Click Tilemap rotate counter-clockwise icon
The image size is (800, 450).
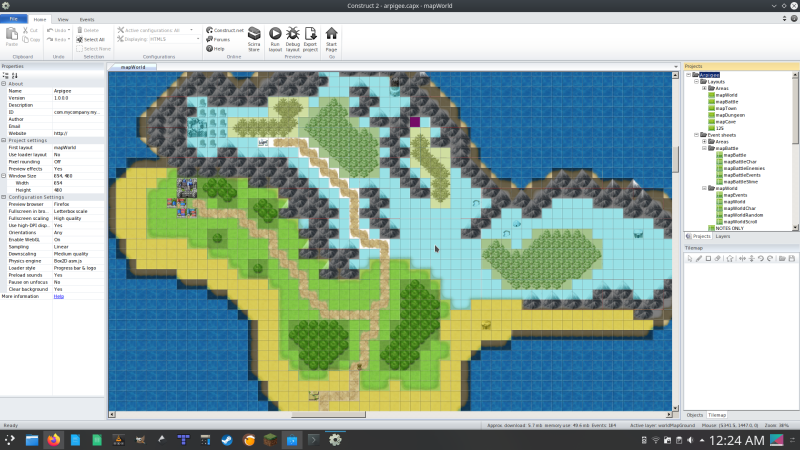pos(761,259)
